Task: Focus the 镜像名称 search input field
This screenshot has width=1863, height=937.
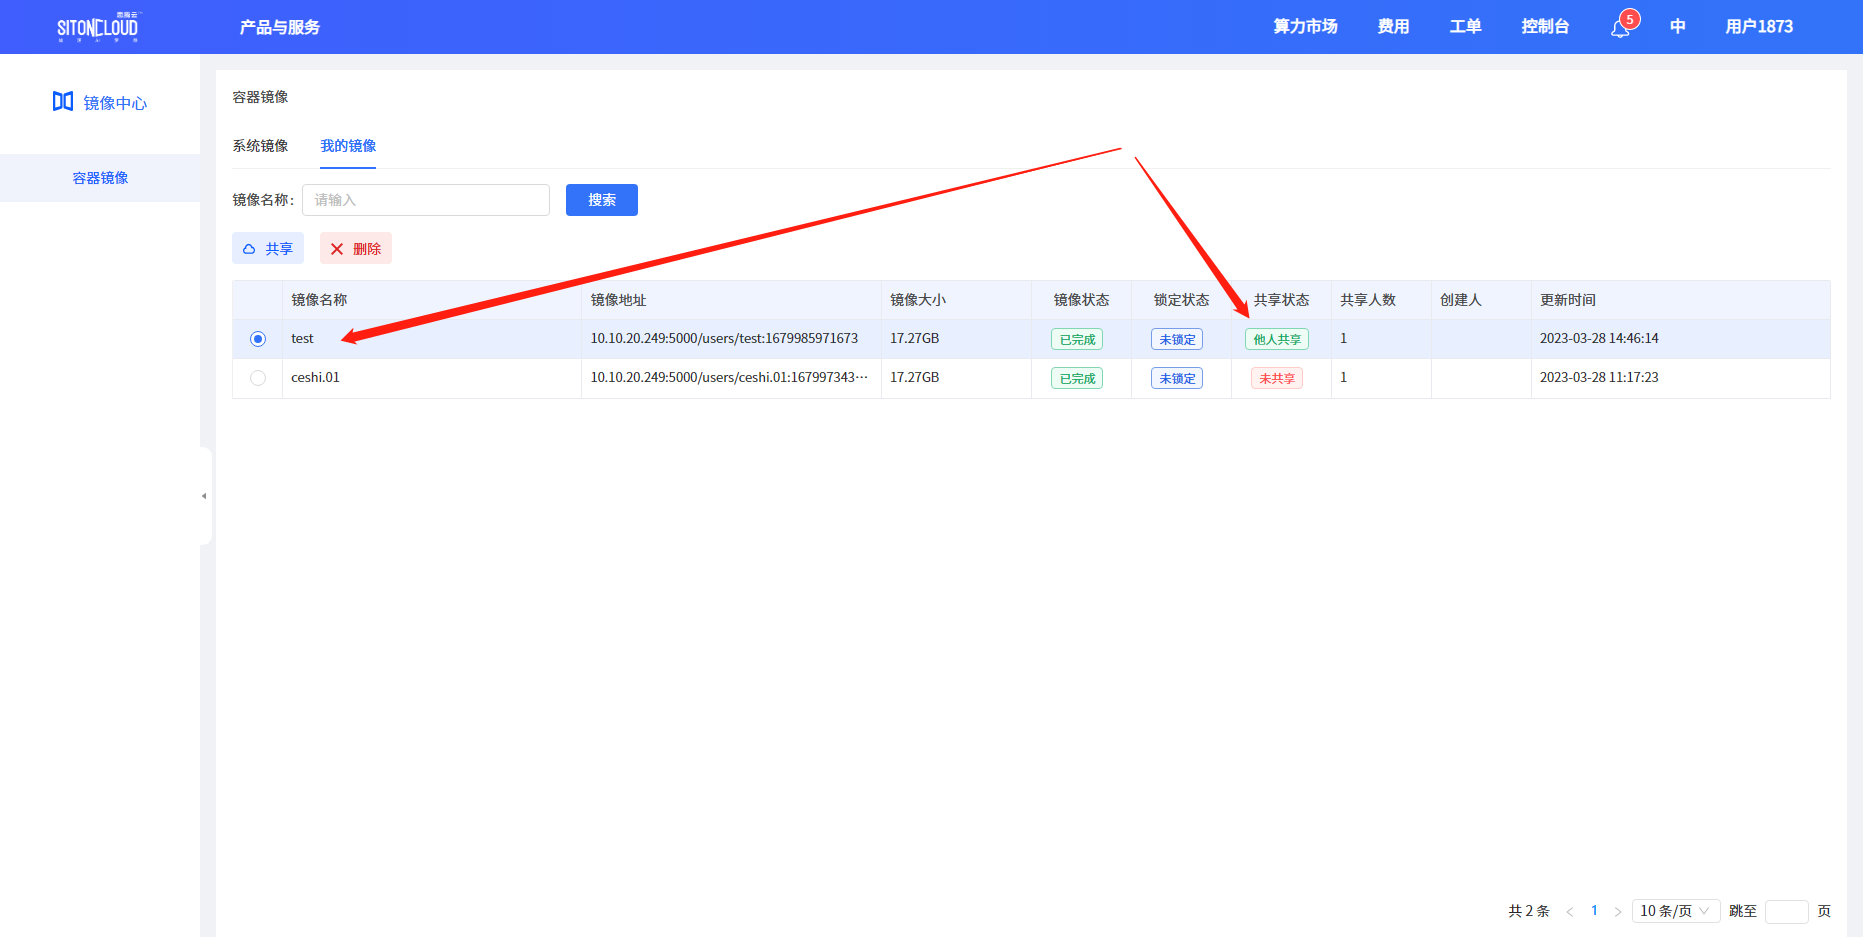Action: coord(426,200)
